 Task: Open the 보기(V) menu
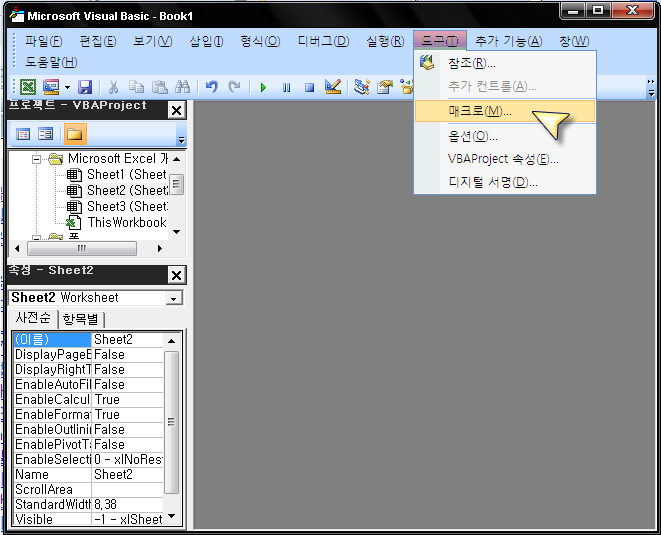coord(153,41)
